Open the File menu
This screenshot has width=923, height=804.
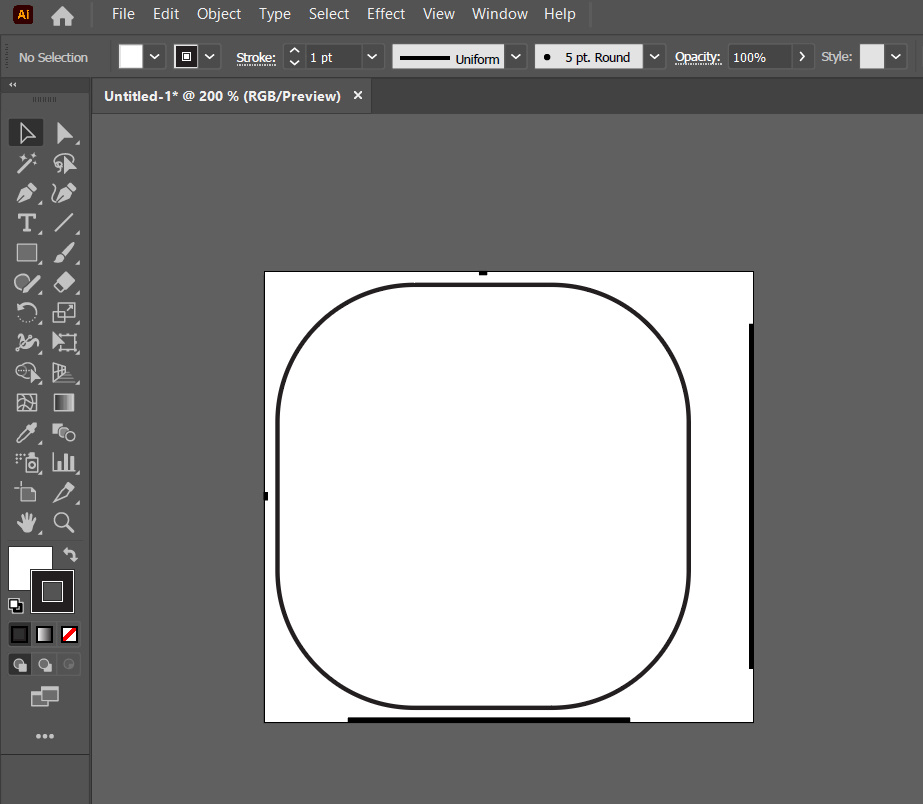[123, 14]
